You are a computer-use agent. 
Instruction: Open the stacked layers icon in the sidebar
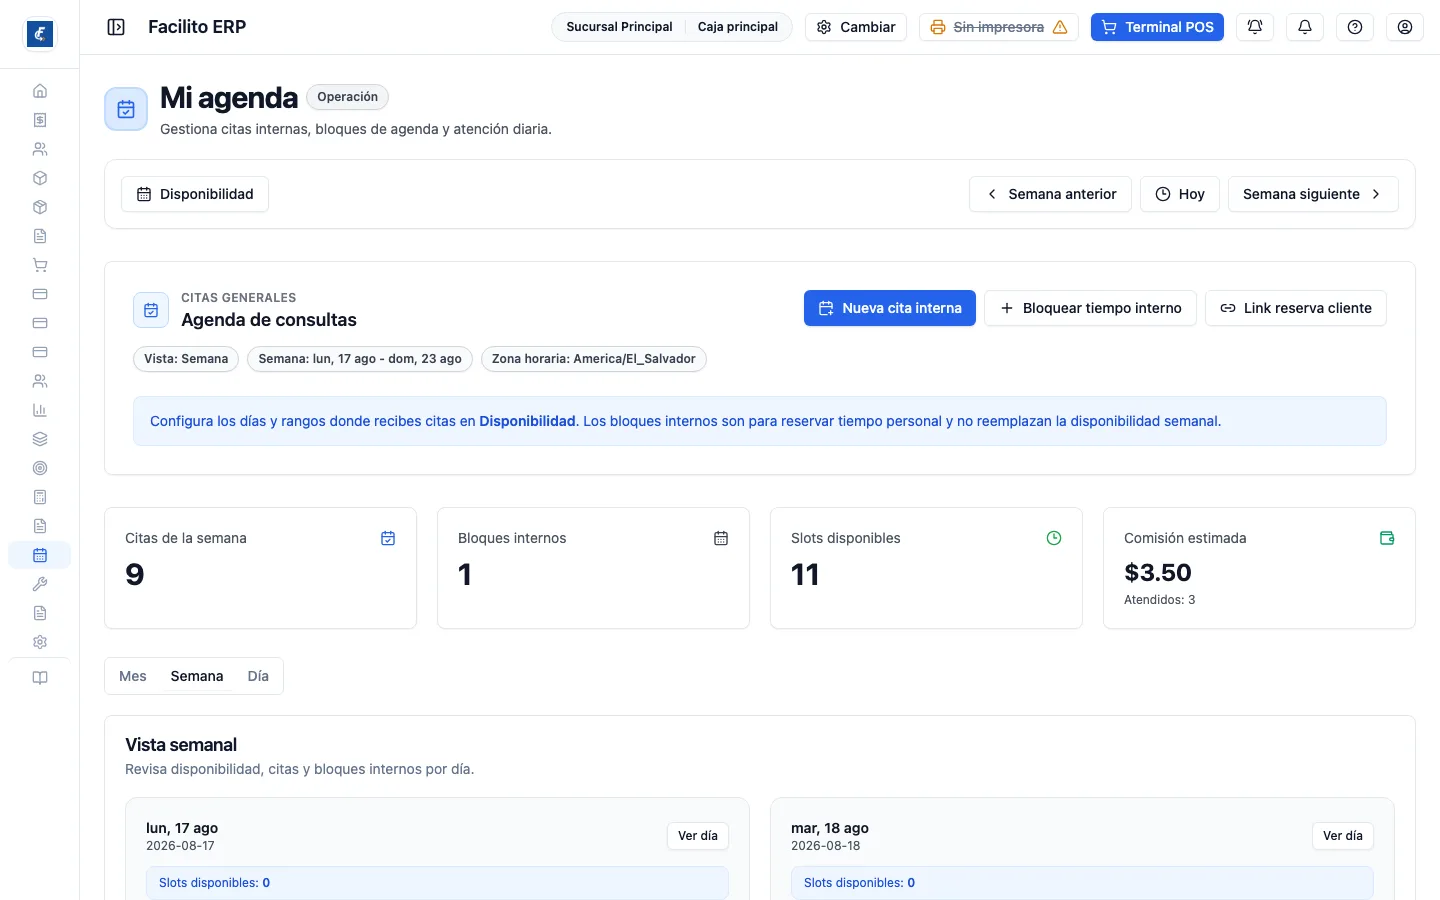40,439
